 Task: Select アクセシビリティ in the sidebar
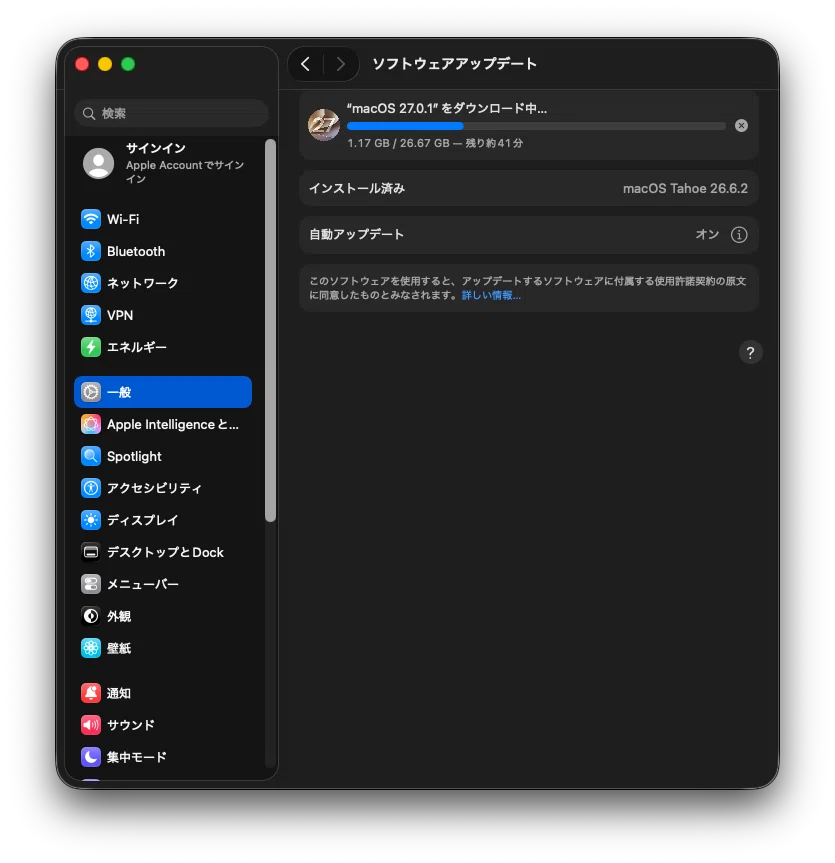click(x=163, y=488)
